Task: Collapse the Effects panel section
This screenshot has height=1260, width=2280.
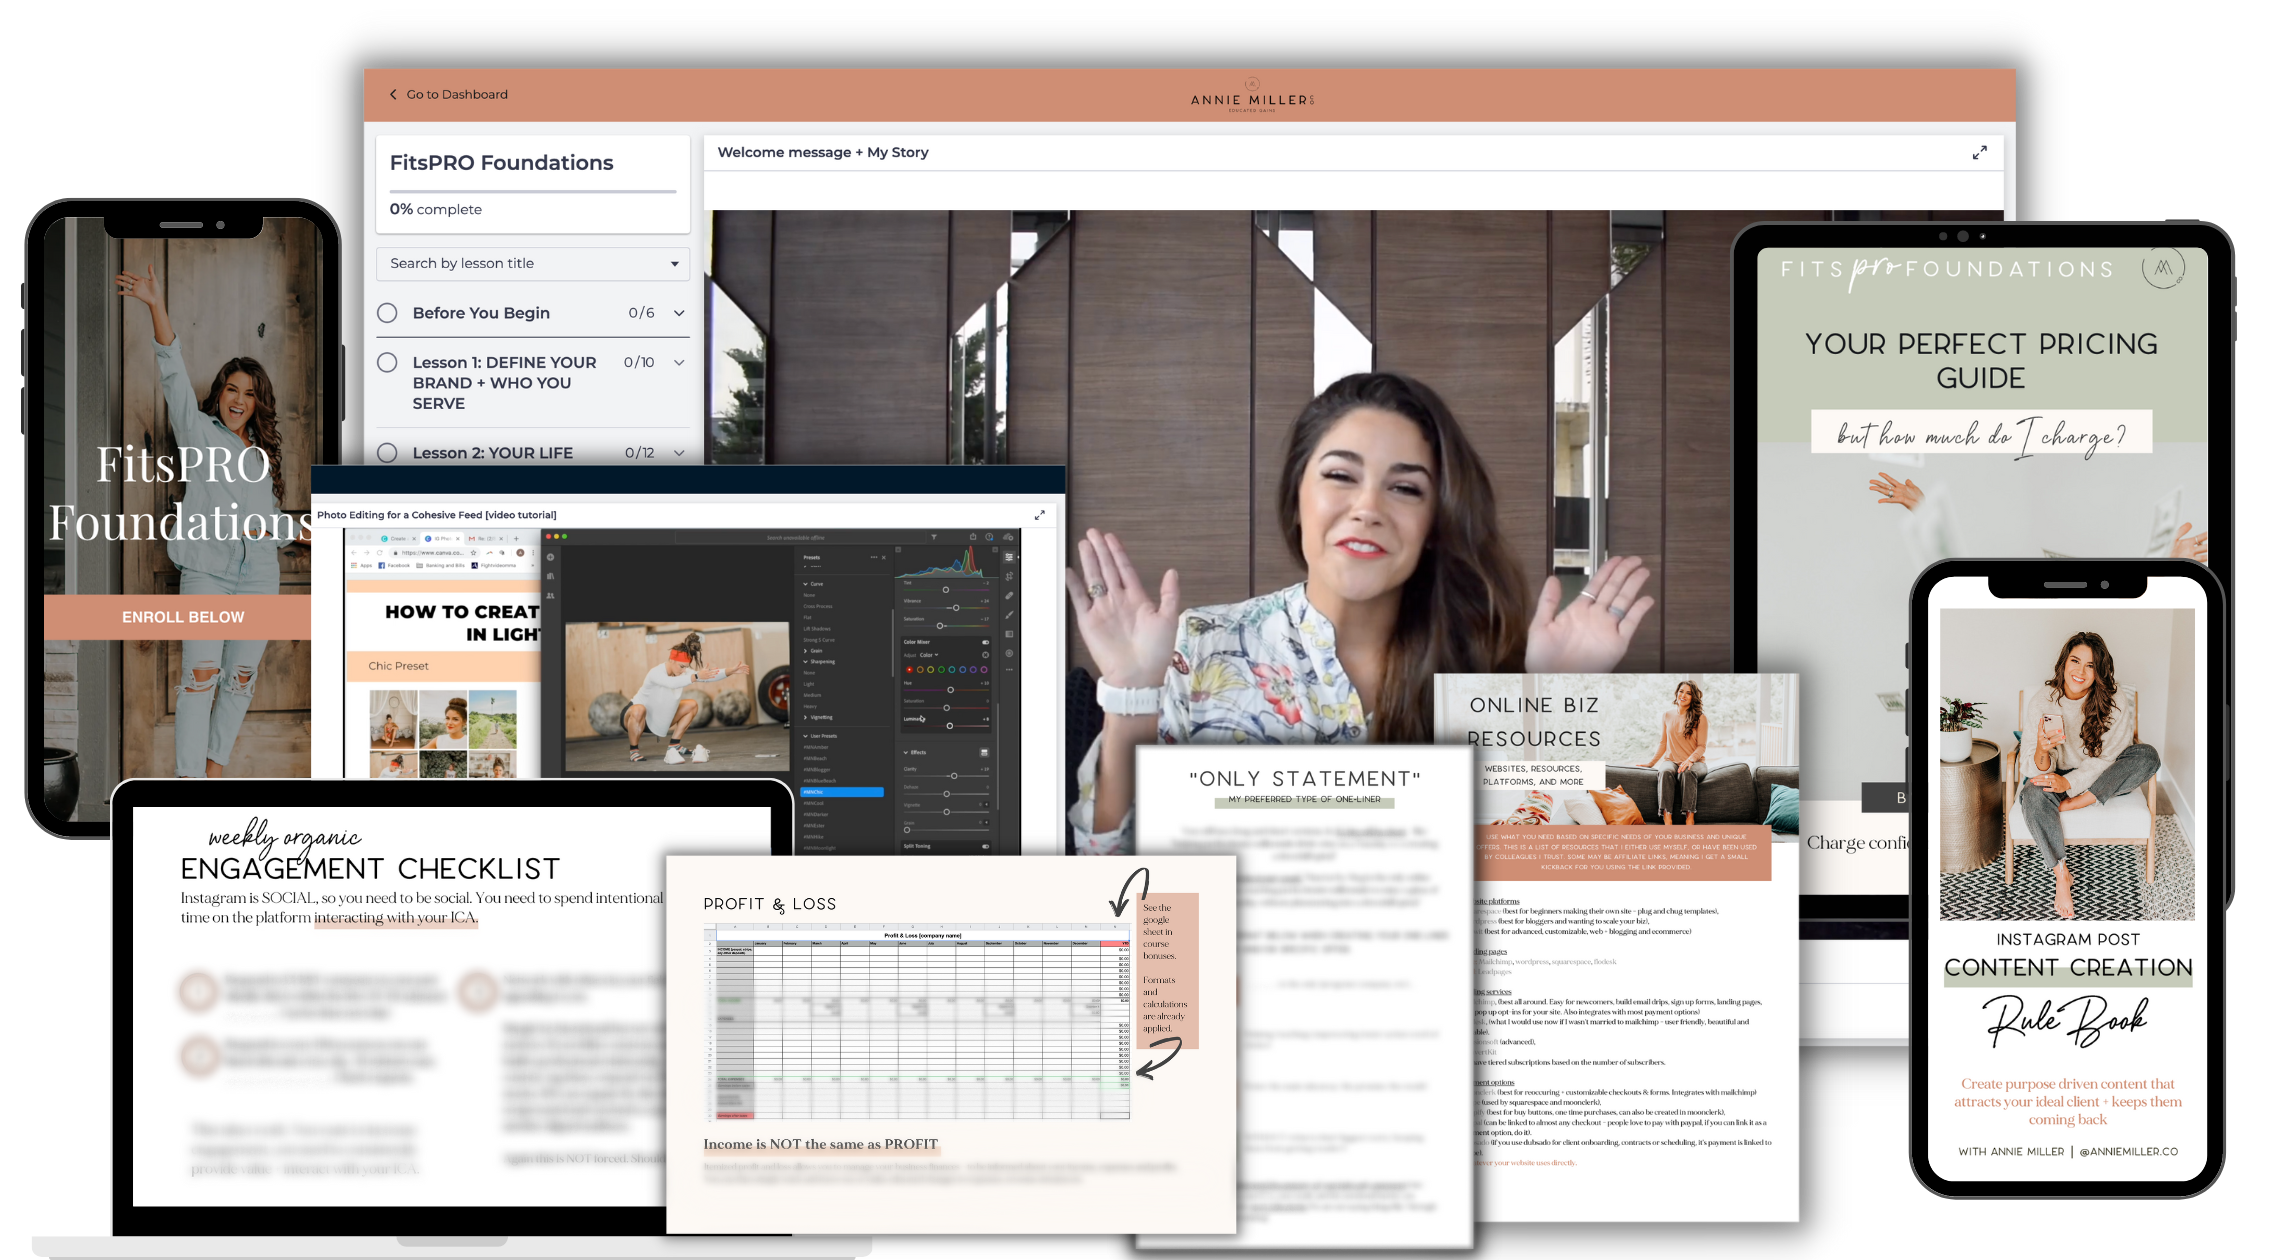Action: click(x=906, y=753)
